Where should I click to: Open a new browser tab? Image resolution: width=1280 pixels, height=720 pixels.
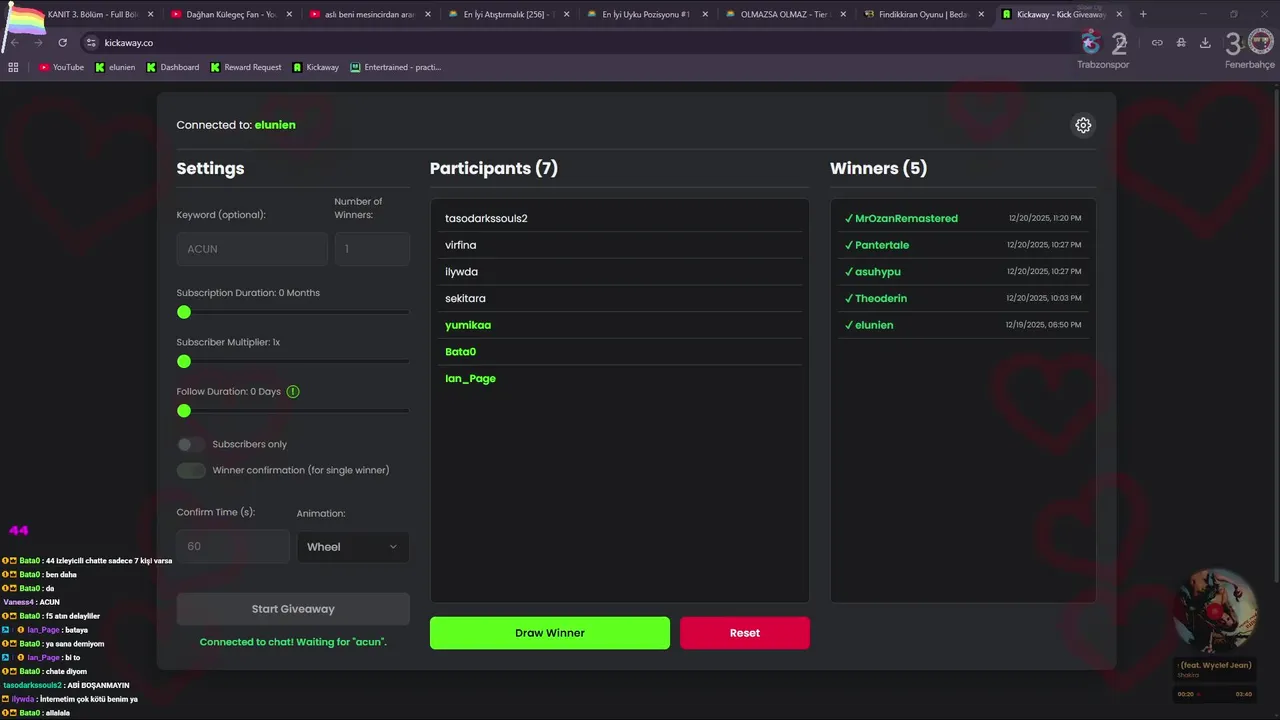pos(1143,14)
